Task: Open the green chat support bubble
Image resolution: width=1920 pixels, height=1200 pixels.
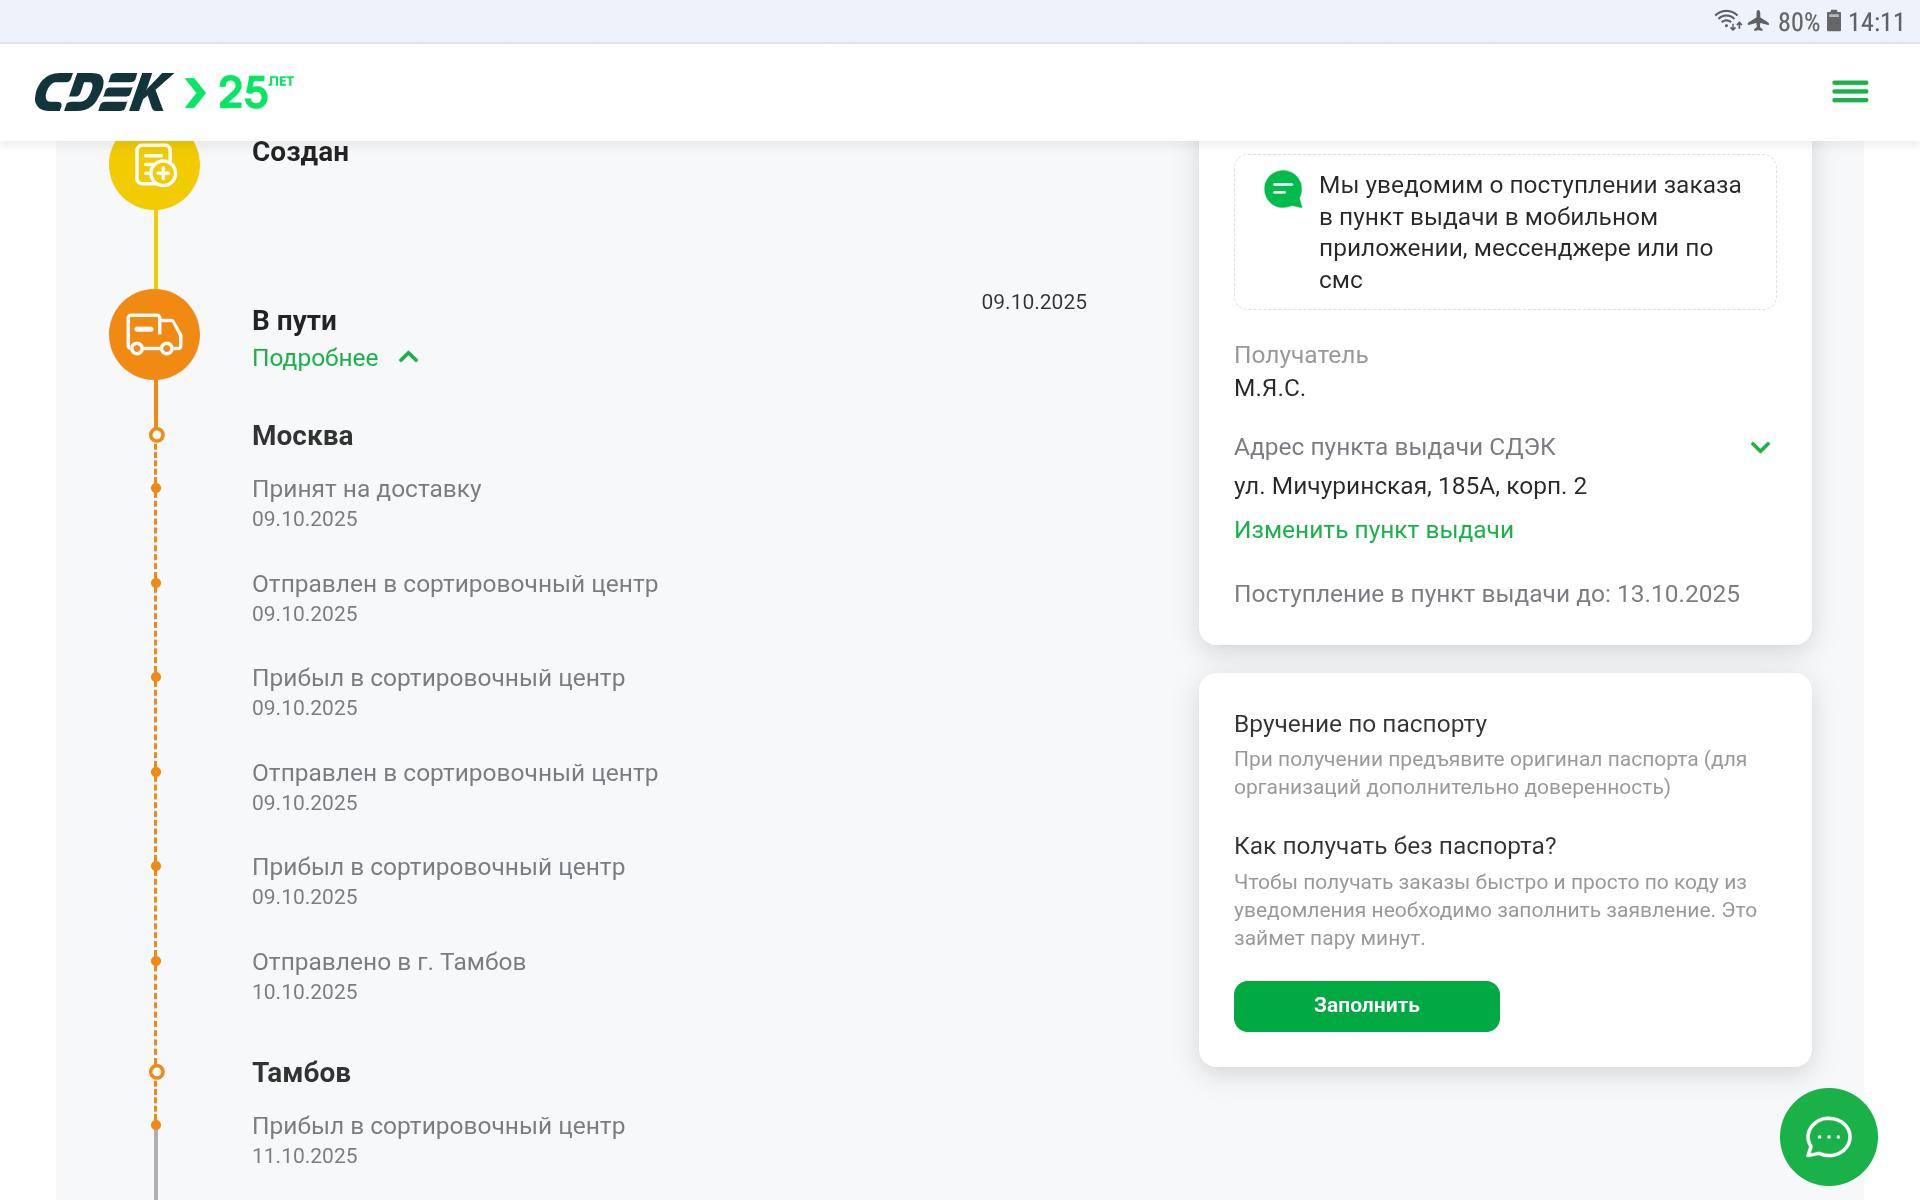Action: click(x=1828, y=1137)
